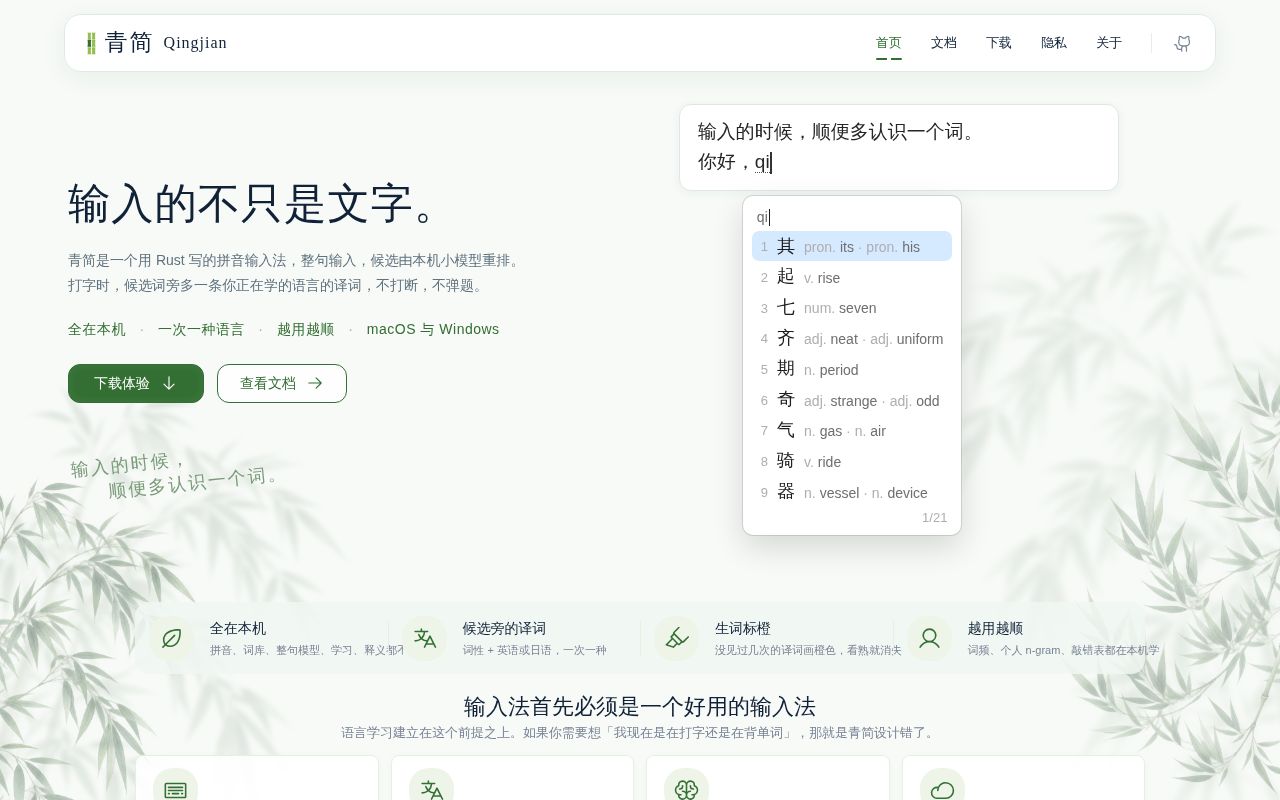Select candidate 4 齐 neat / uniform
1280x800 pixels.
coord(852,339)
